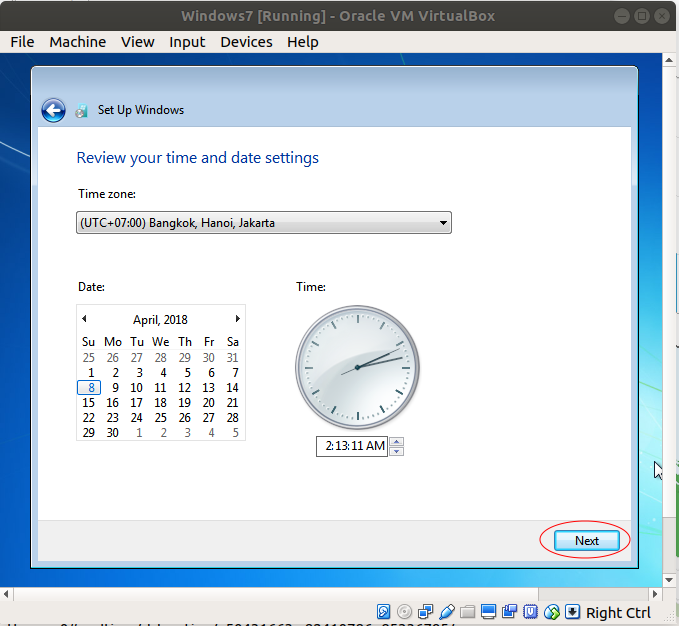Open the Devices menu
The height and width of the screenshot is (626, 679).
[246, 42]
